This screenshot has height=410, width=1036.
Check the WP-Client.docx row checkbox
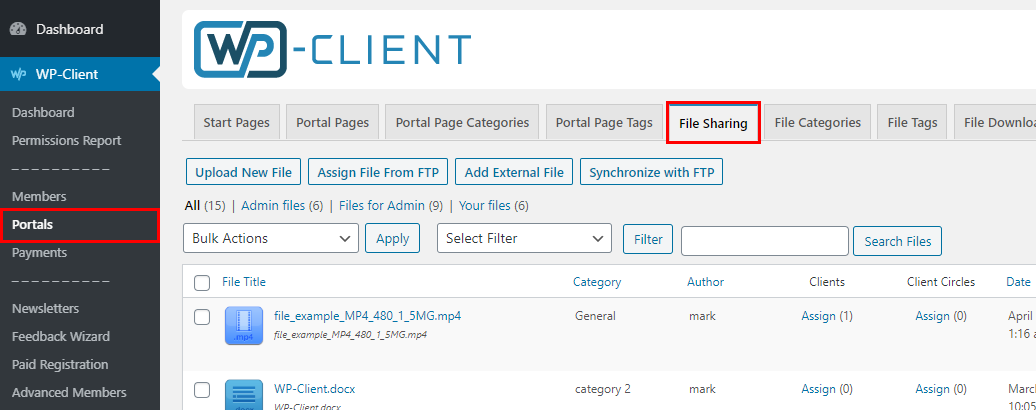[x=202, y=390]
